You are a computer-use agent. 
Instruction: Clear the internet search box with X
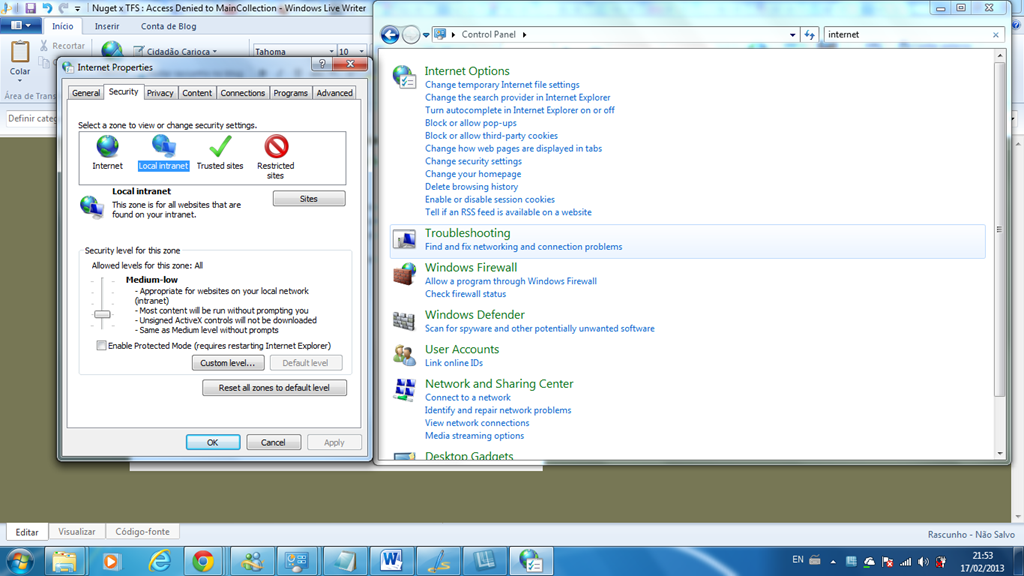tap(996, 35)
